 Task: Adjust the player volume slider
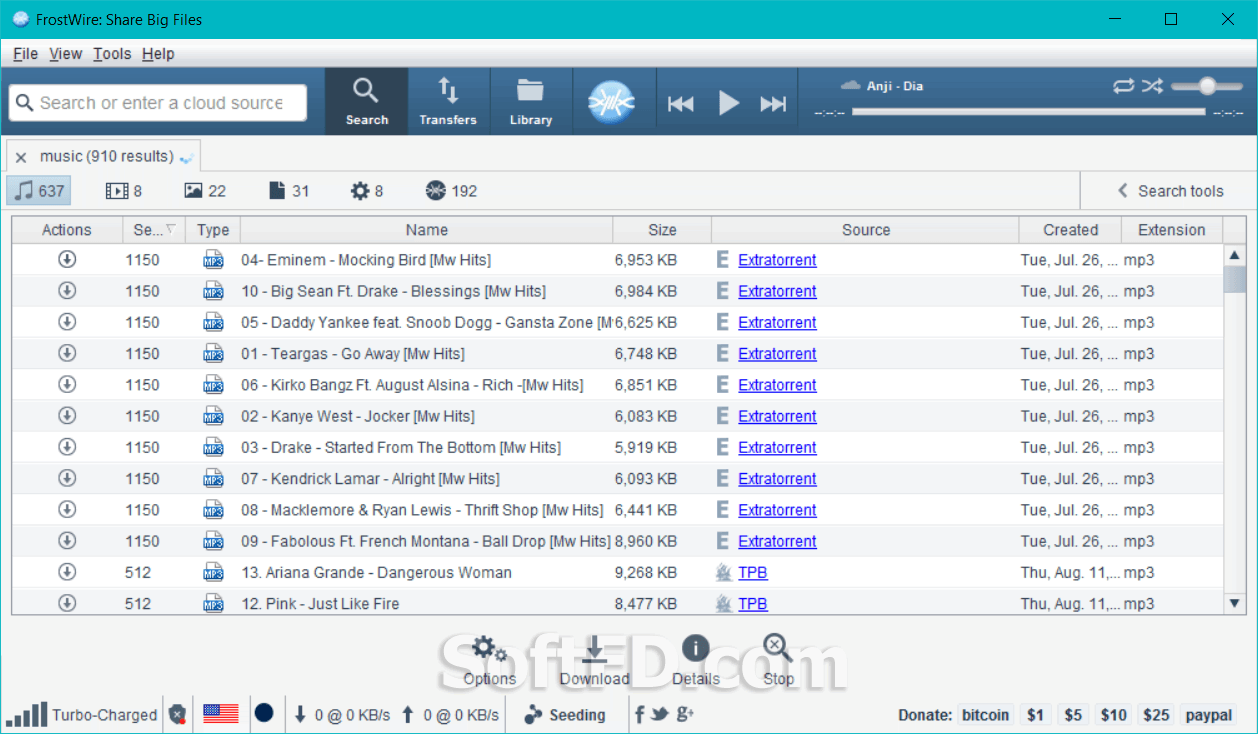[1206, 86]
